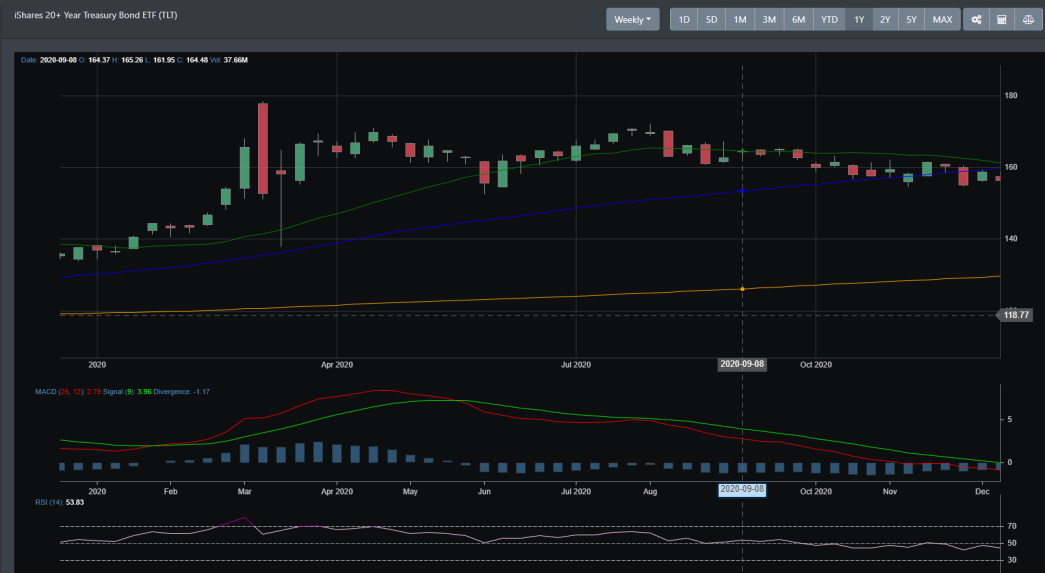
Task: Click the iShares 20+ Year Treasury Bond ETF title
Action: click(x=96, y=15)
